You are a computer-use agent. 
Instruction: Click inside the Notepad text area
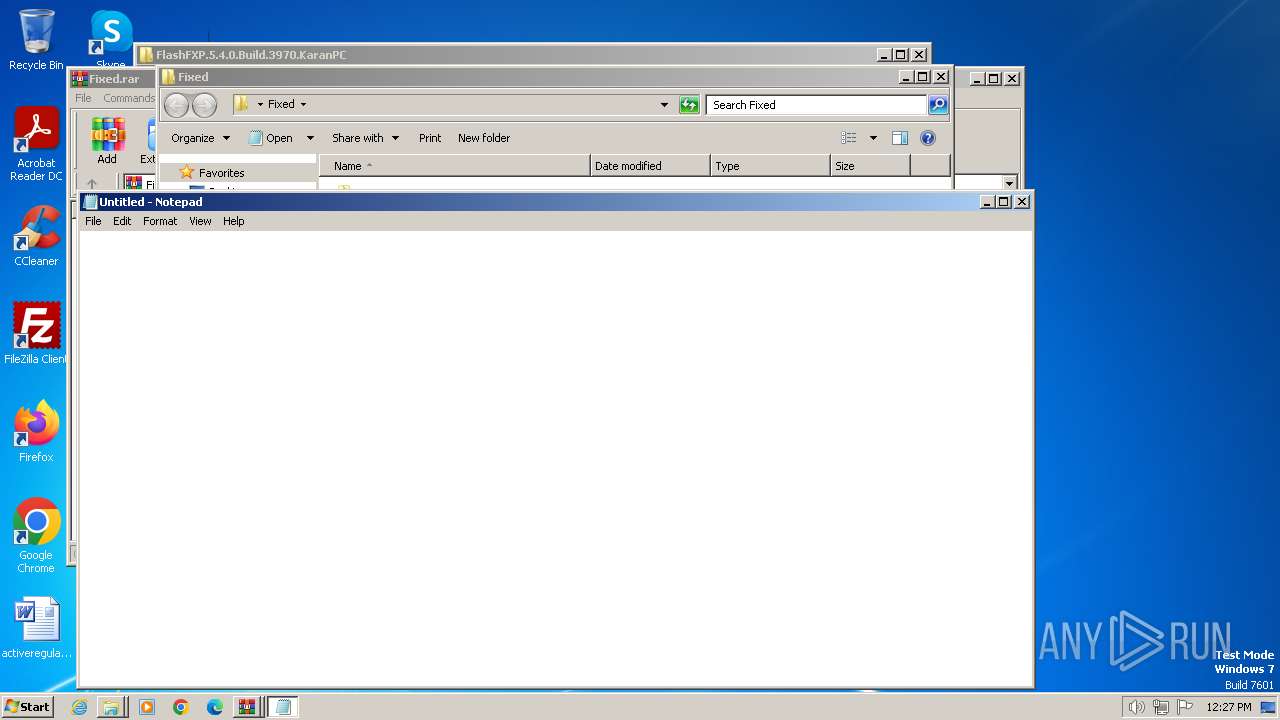pos(555,458)
